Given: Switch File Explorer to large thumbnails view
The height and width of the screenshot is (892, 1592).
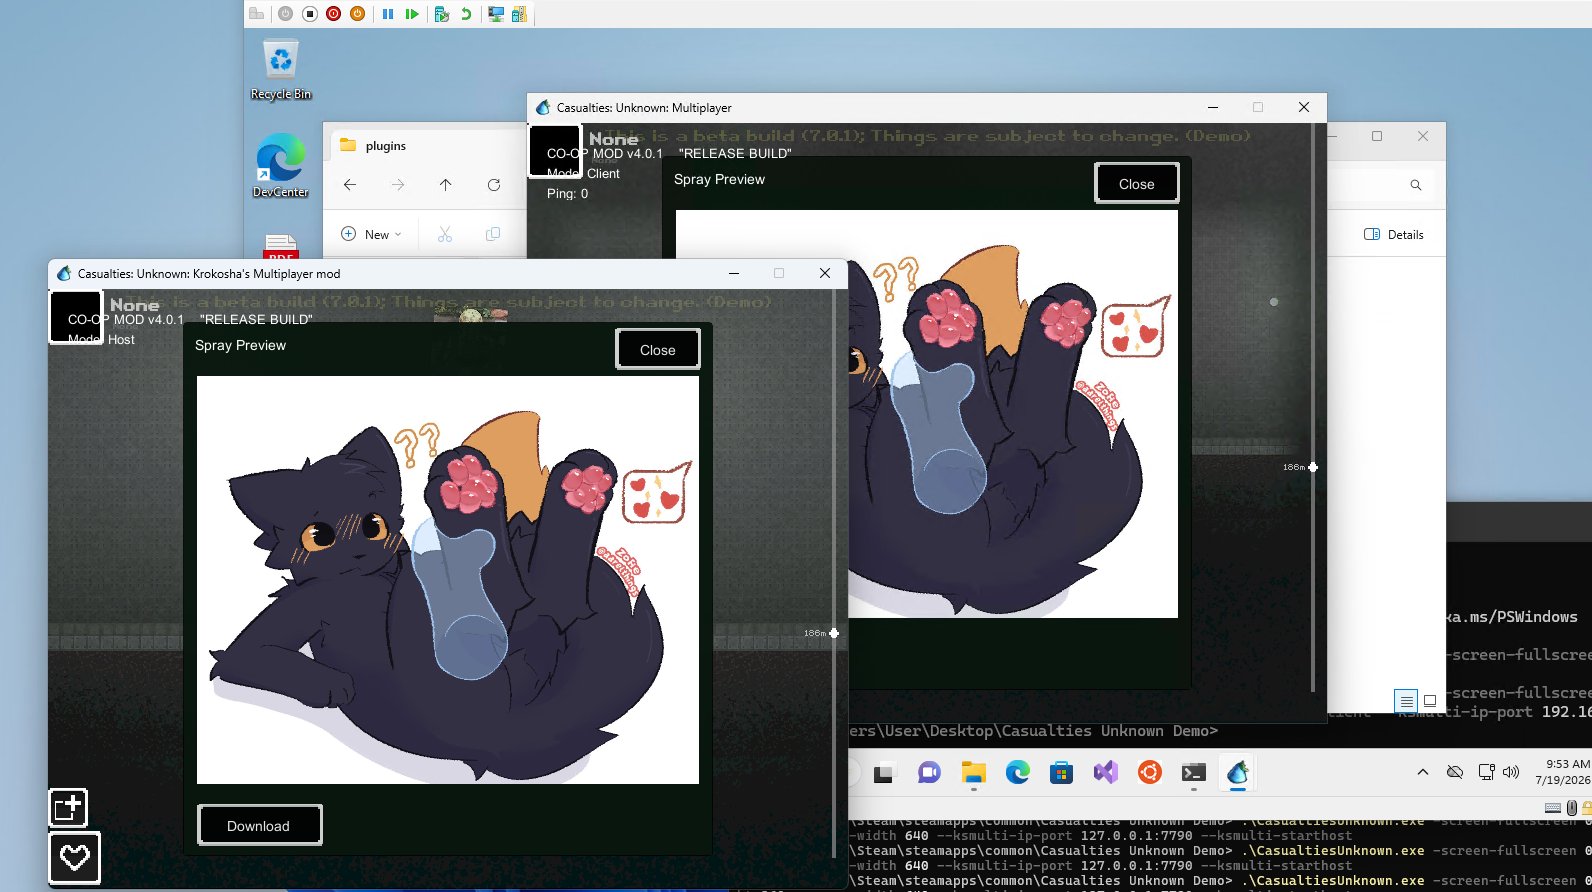Looking at the screenshot, I should pos(1430,700).
